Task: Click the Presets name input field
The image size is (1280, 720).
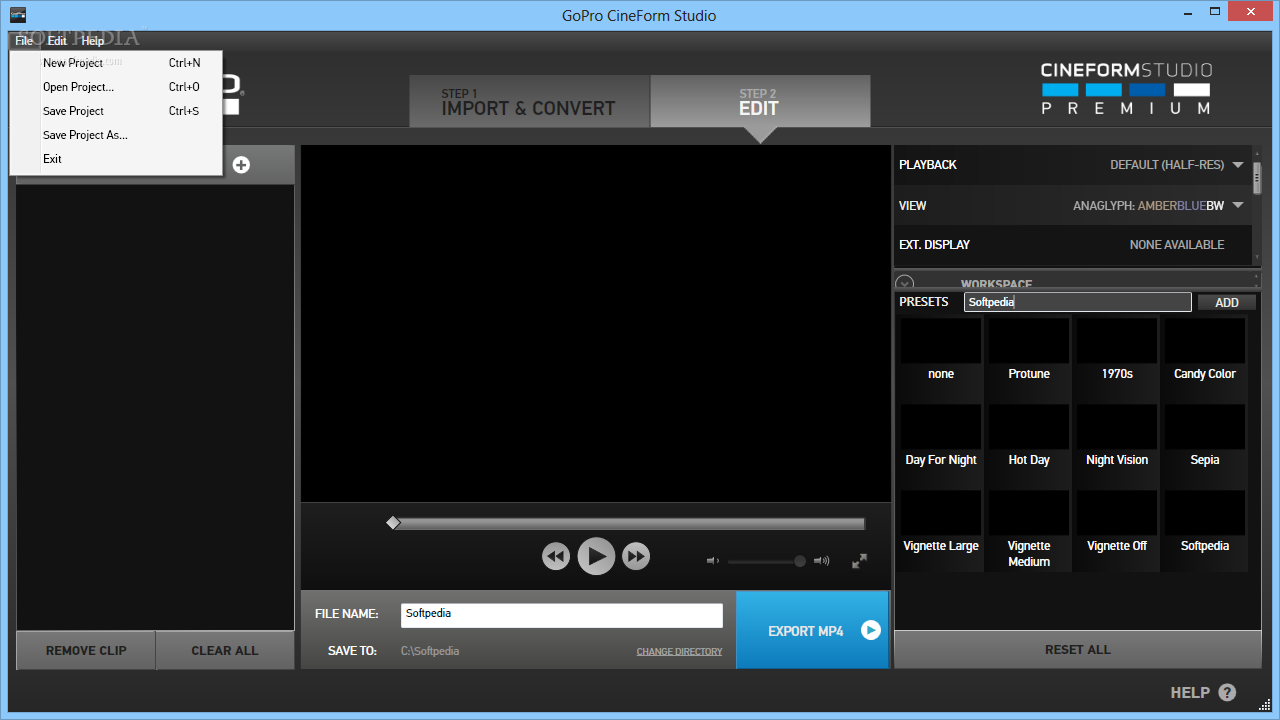Action: coord(1078,302)
